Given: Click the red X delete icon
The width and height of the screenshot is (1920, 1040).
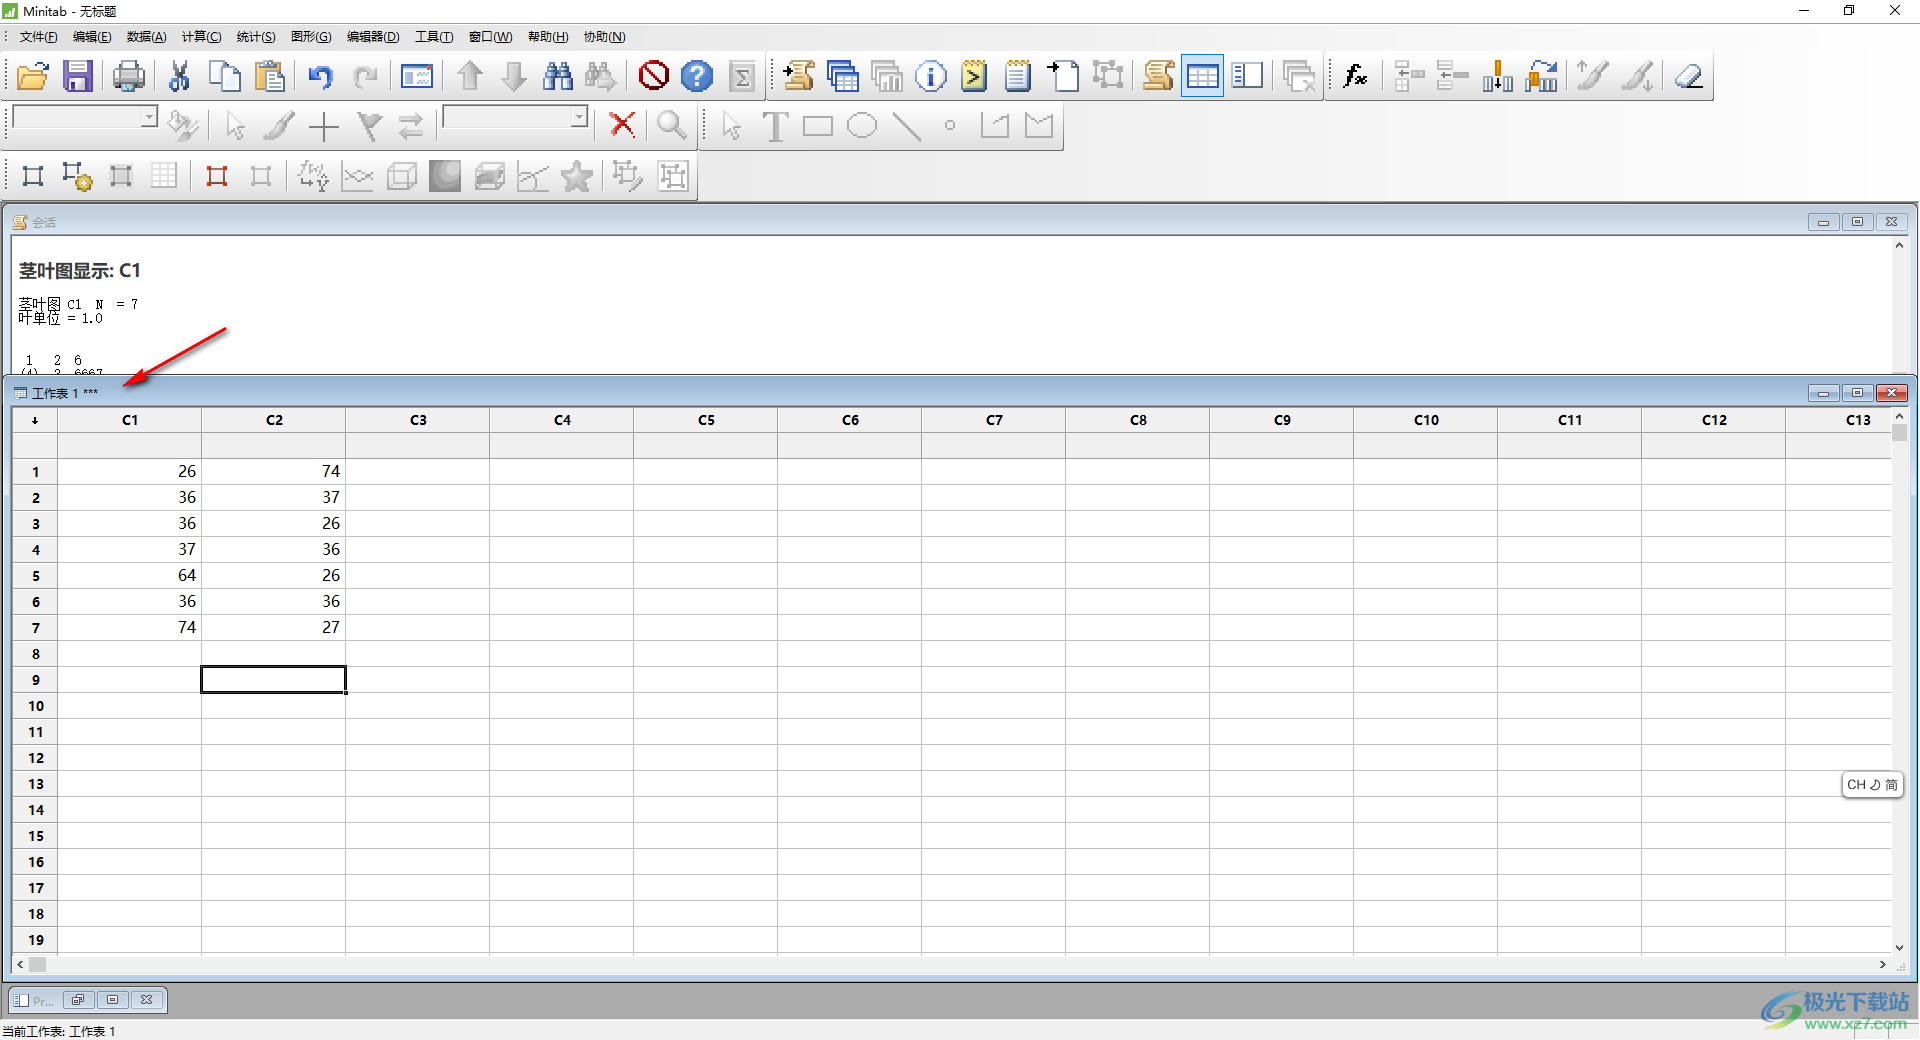Looking at the screenshot, I should point(622,125).
